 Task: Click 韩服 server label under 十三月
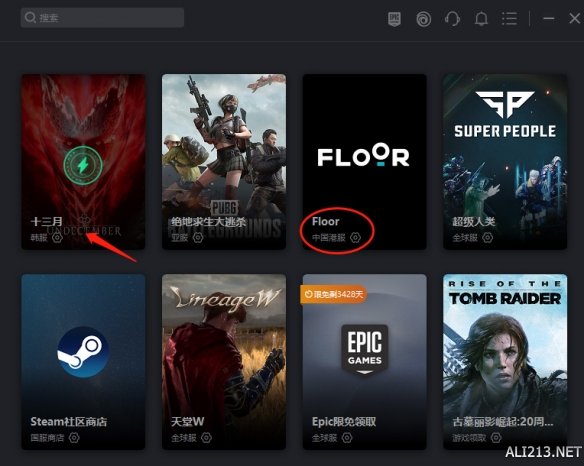[39, 237]
